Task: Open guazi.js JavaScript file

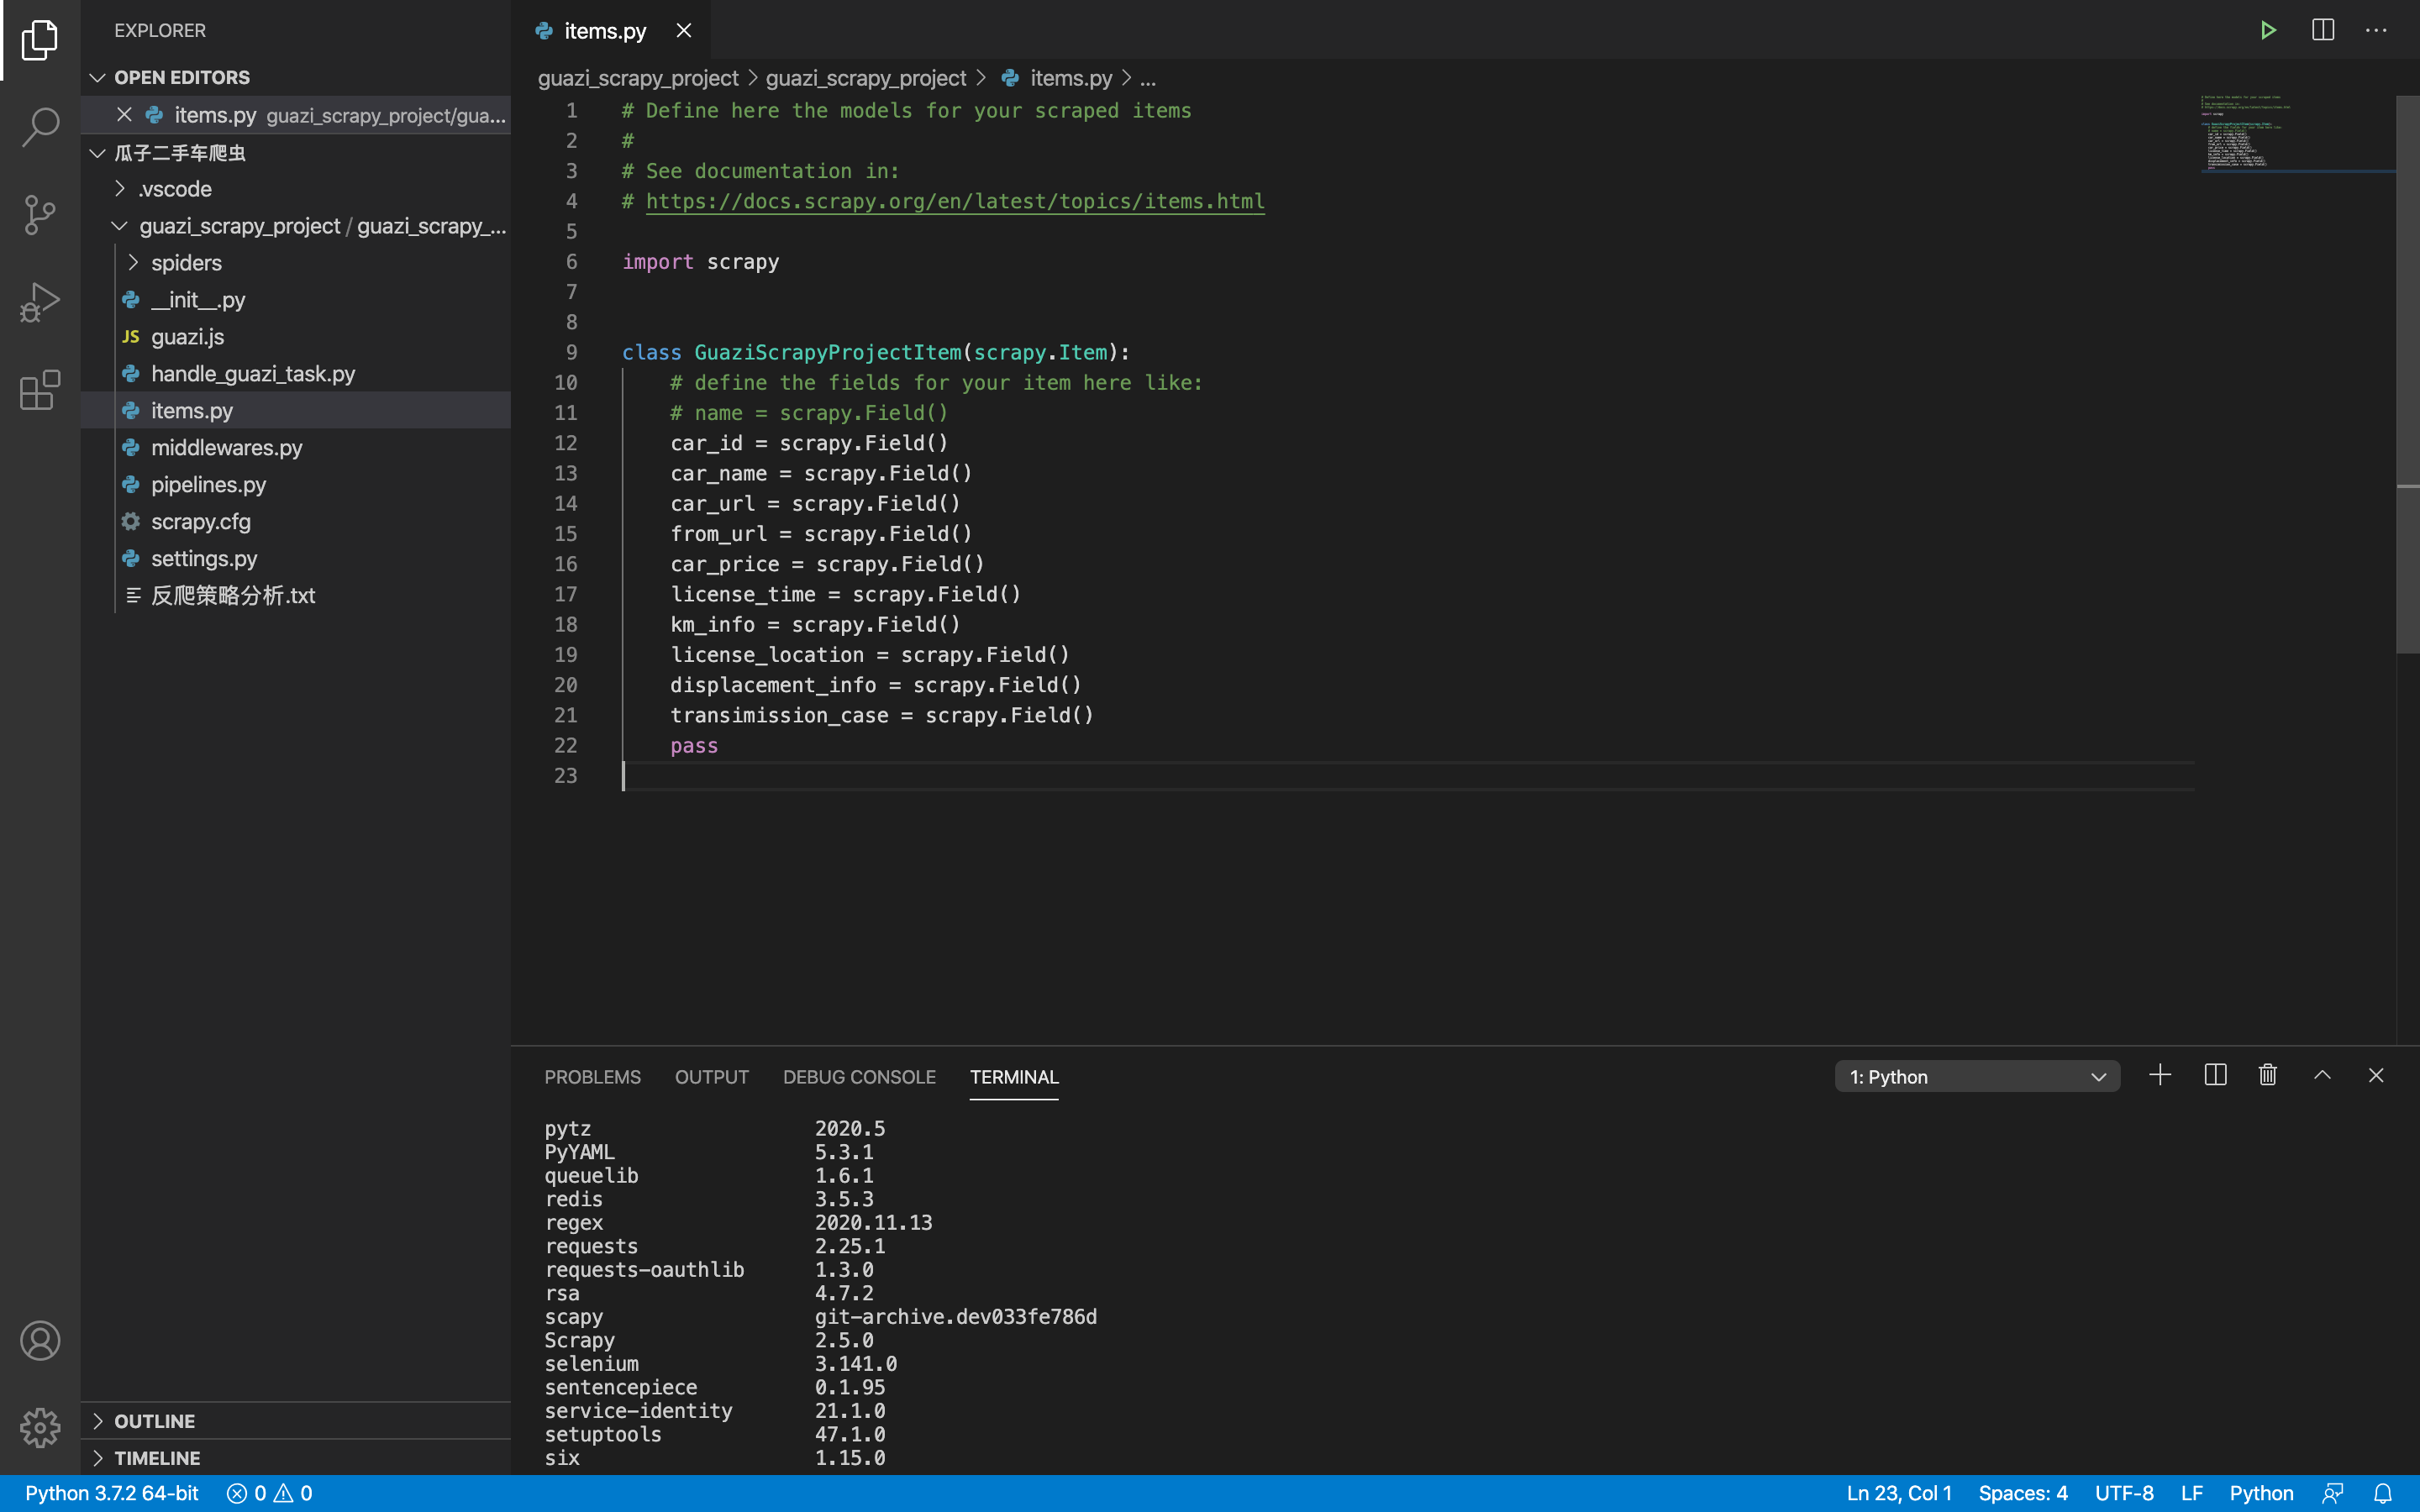Action: 188,337
